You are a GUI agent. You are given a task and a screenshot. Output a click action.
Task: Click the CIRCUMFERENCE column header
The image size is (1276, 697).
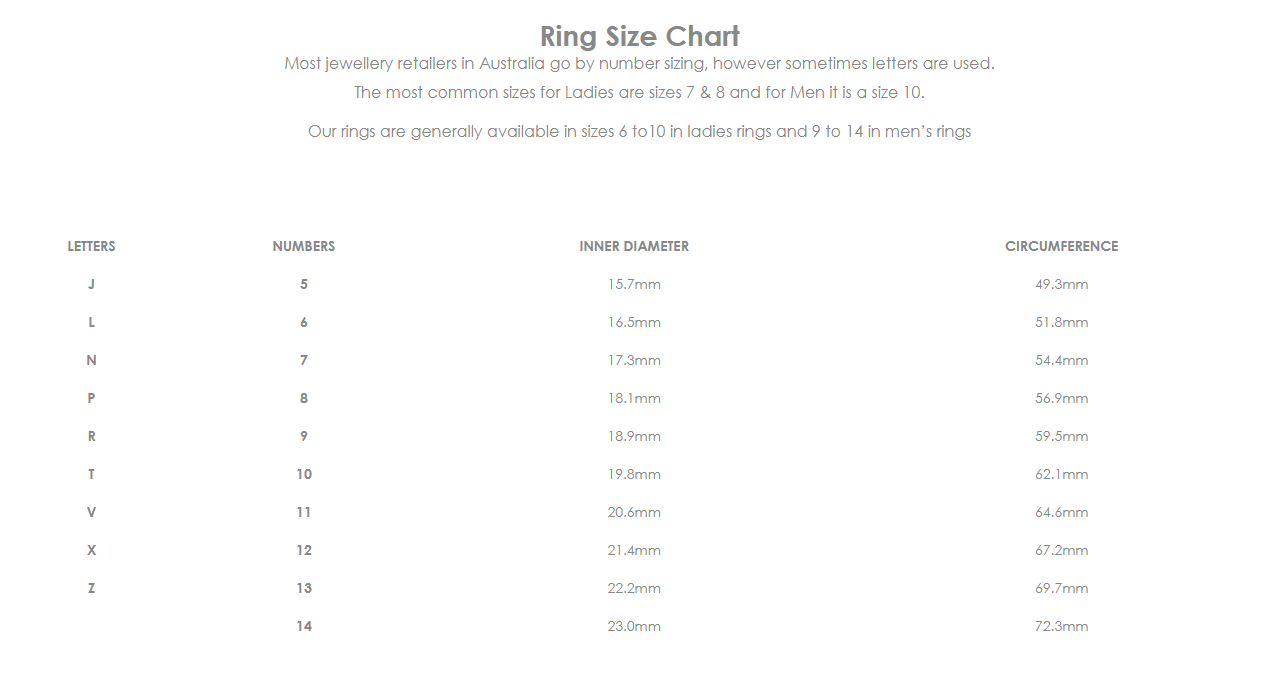[x=1061, y=246]
